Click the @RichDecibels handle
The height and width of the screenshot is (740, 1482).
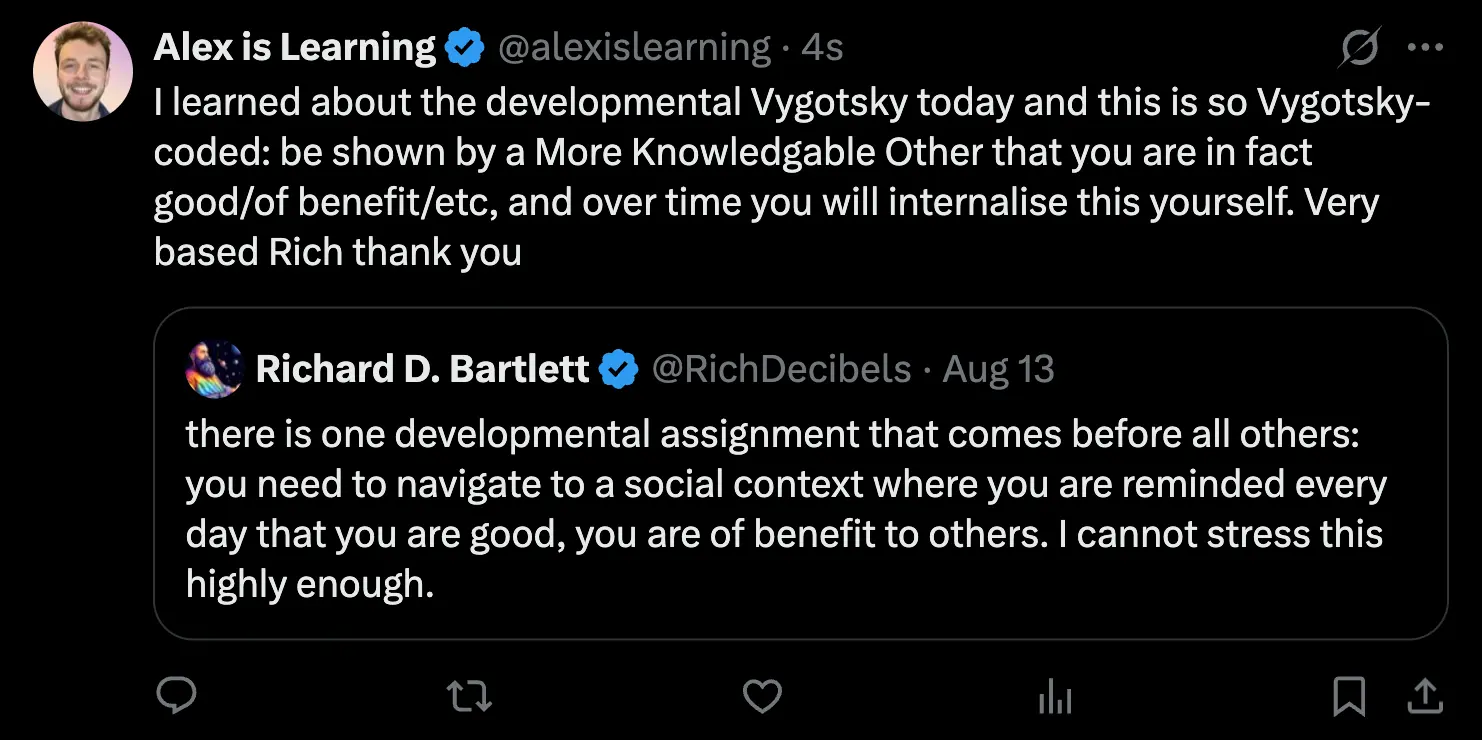click(781, 369)
